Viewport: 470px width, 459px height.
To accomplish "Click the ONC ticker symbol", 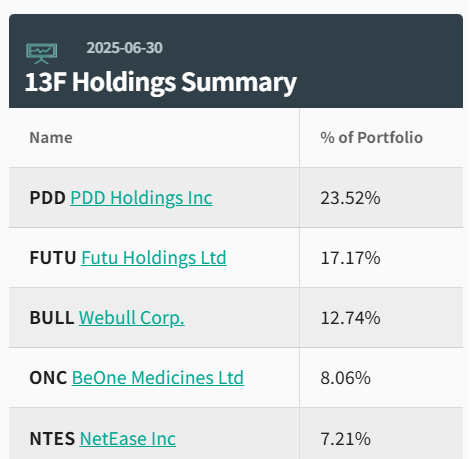I will click(48, 378).
